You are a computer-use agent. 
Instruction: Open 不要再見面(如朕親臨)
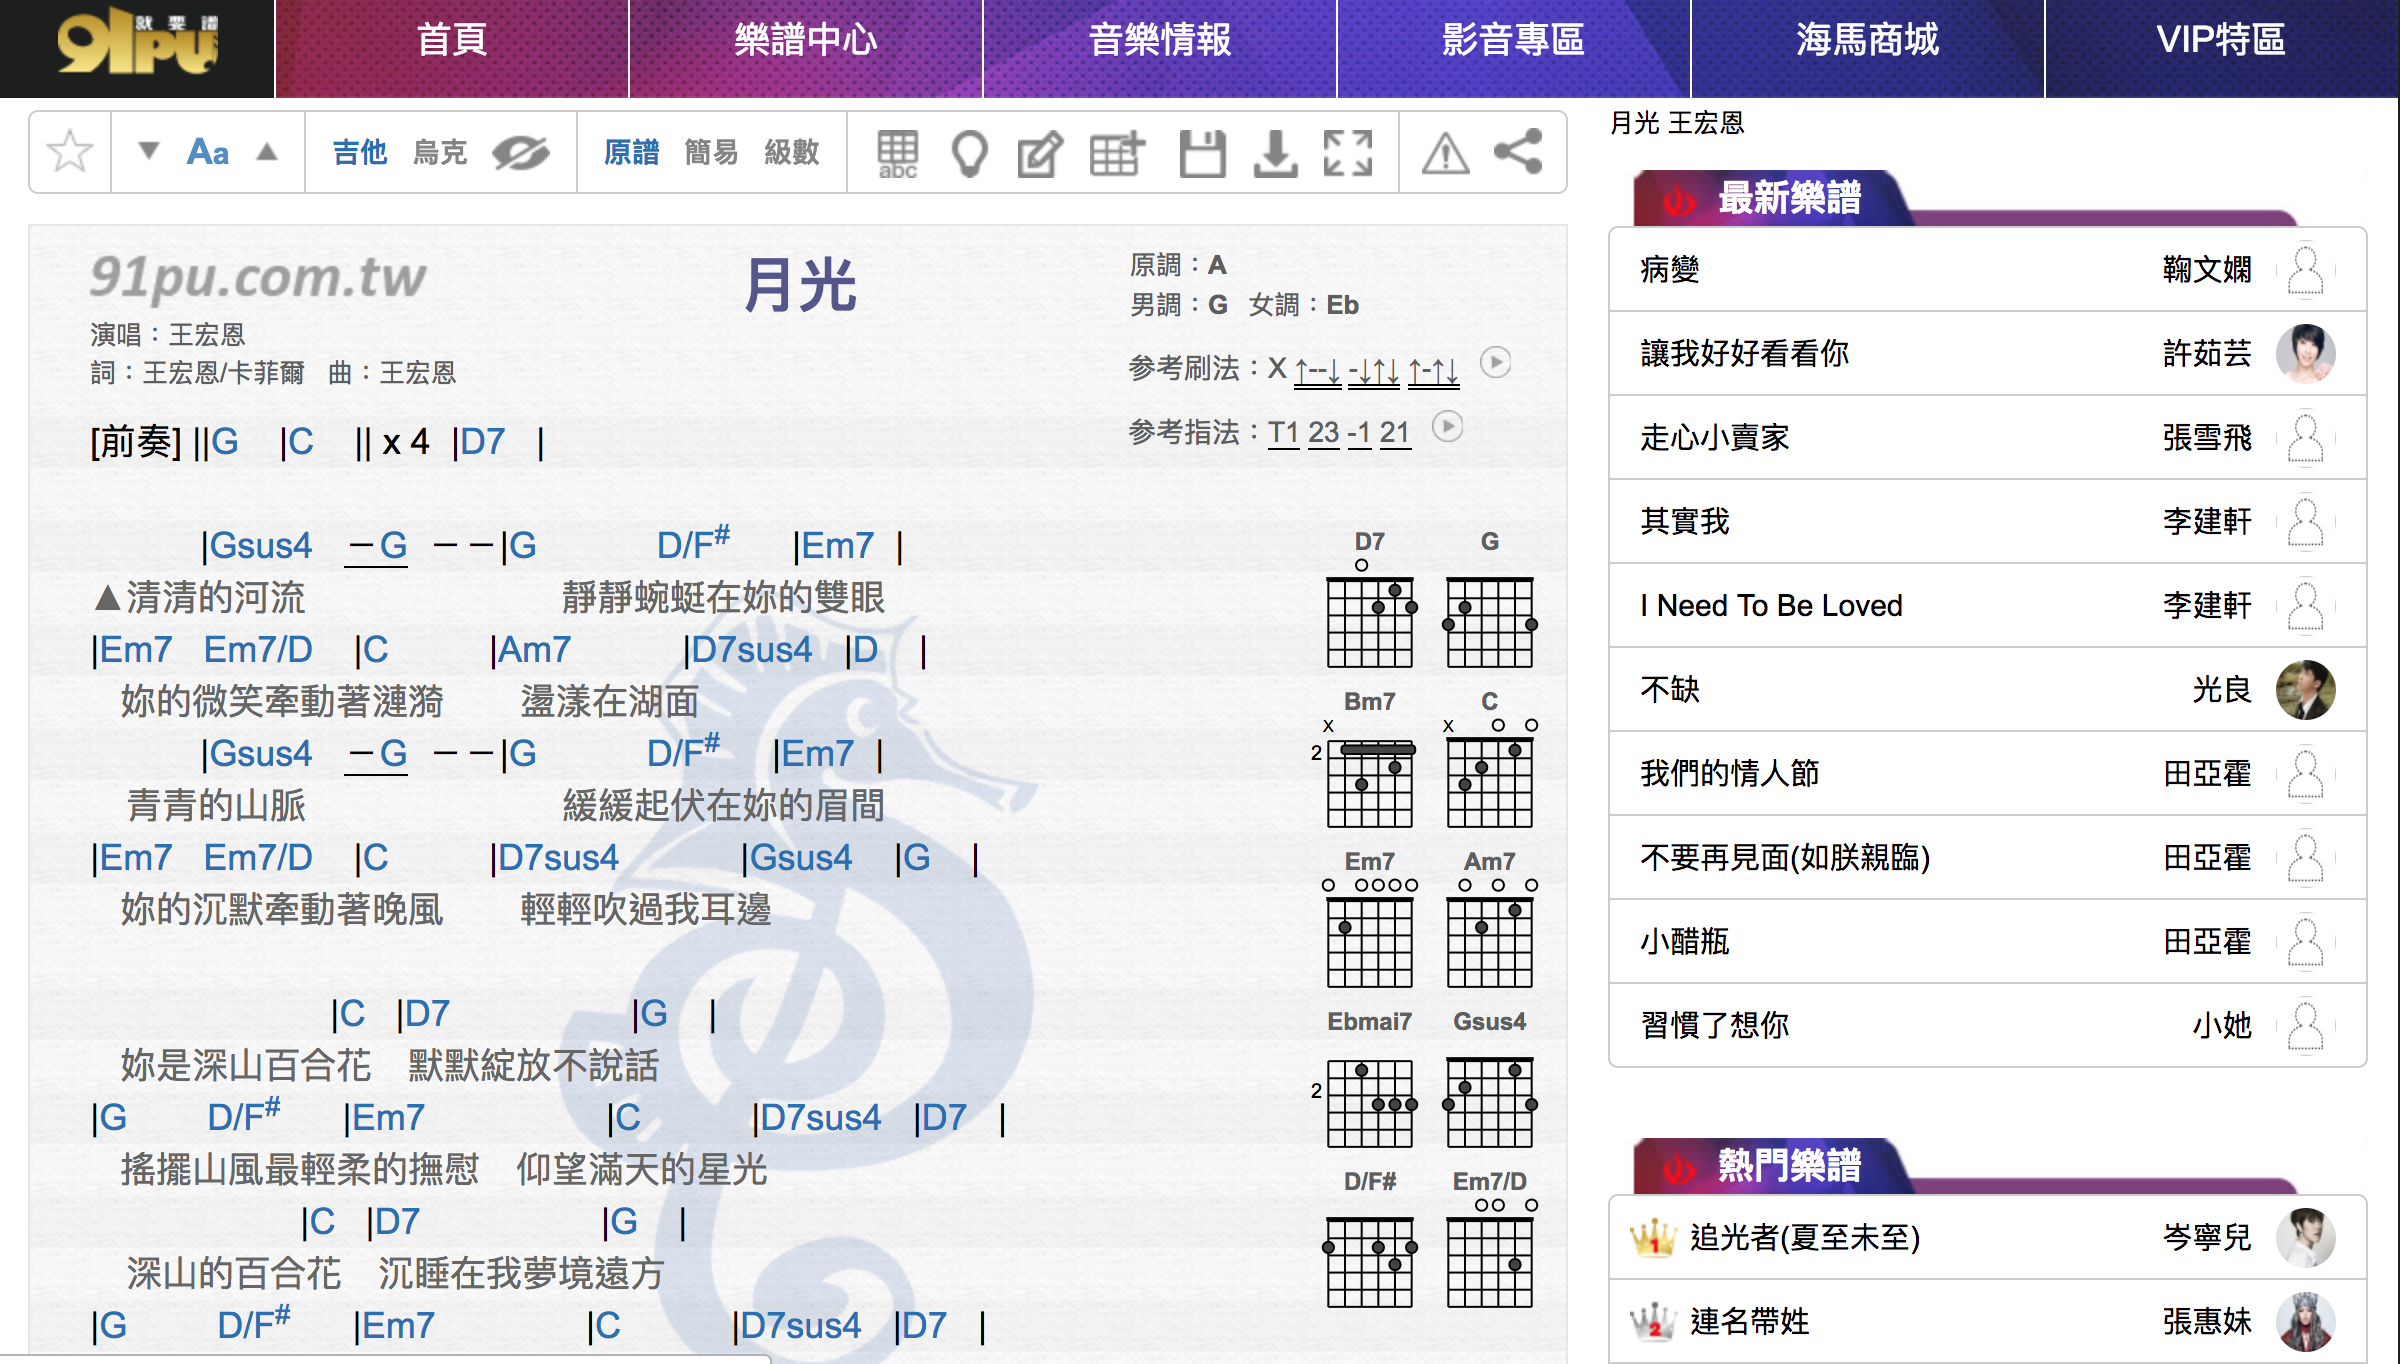tap(1987, 857)
